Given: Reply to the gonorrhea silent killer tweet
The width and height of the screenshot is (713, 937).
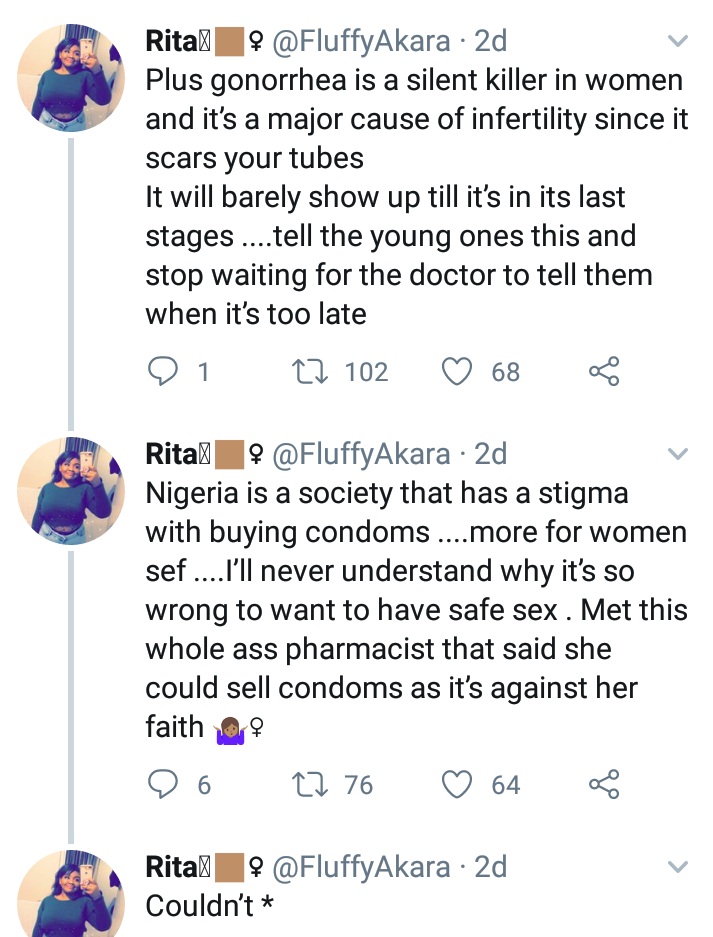Looking at the screenshot, I should [x=163, y=372].
